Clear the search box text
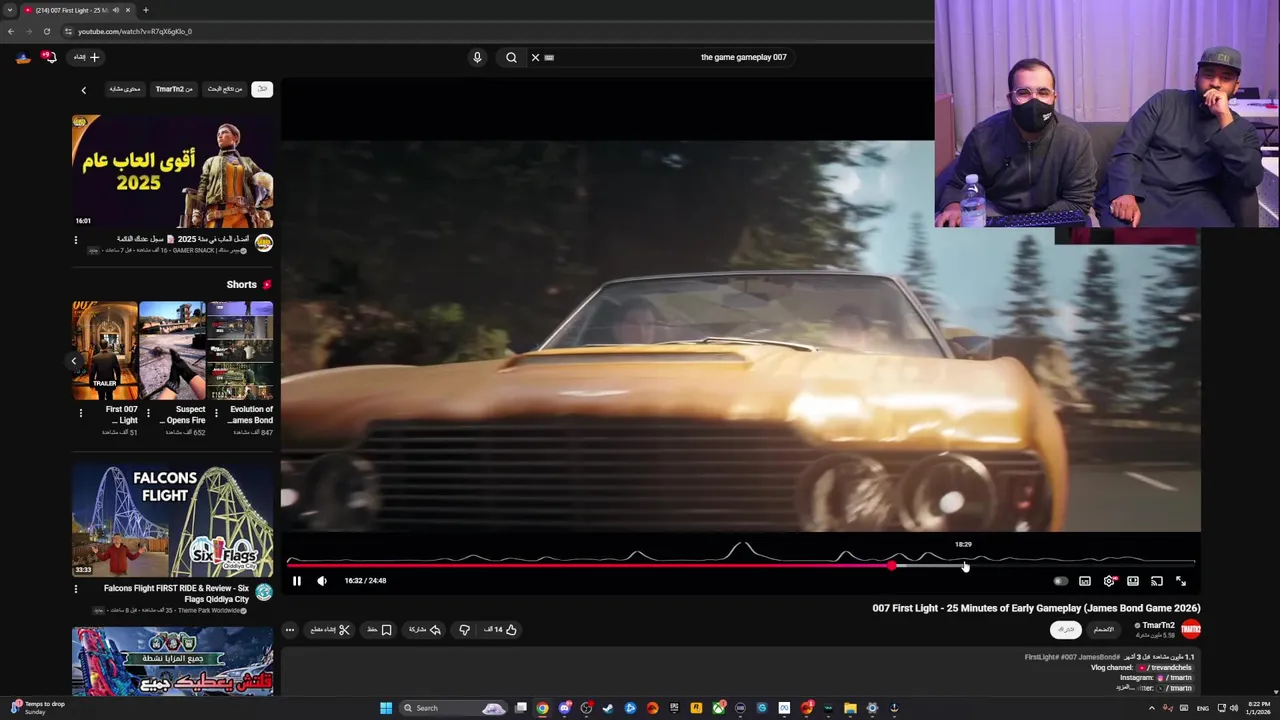 535,57
